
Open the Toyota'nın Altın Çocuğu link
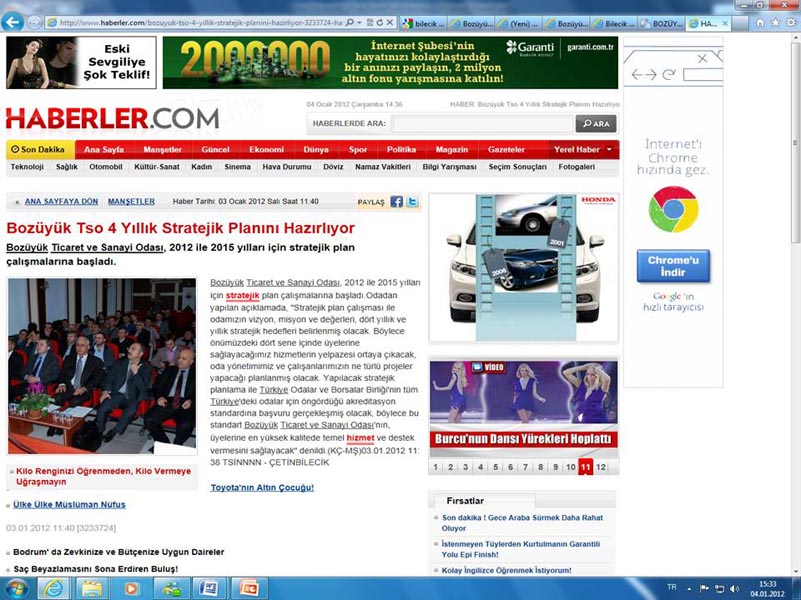(x=262, y=488)
